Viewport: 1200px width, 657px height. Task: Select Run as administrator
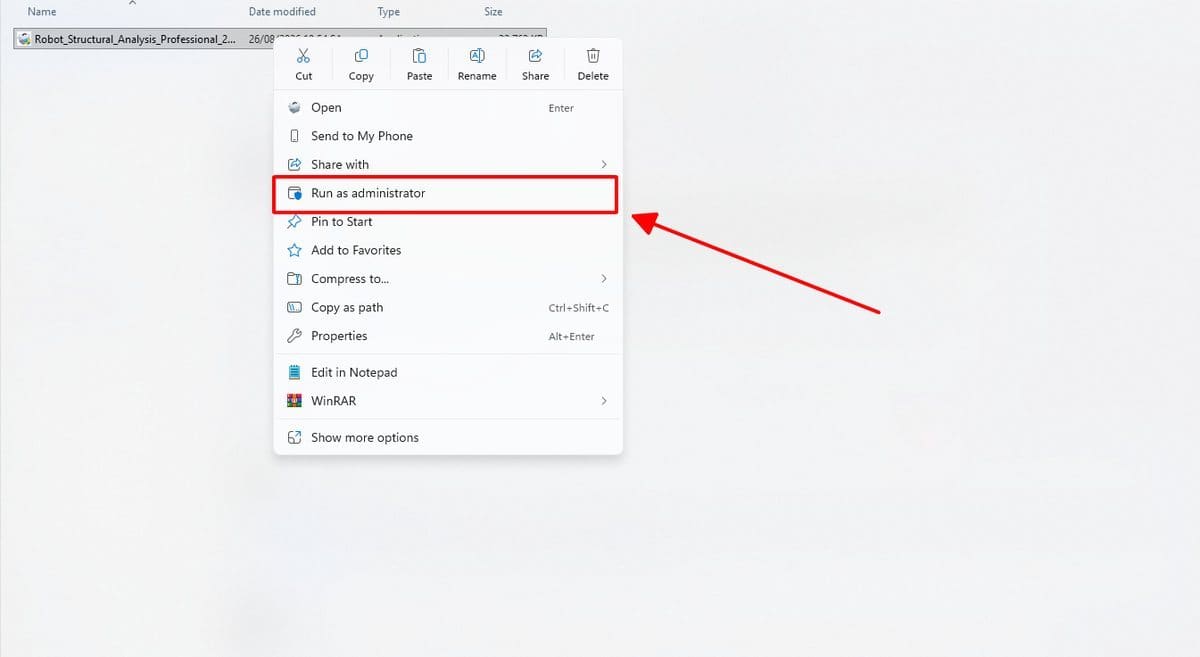[448, 193]
